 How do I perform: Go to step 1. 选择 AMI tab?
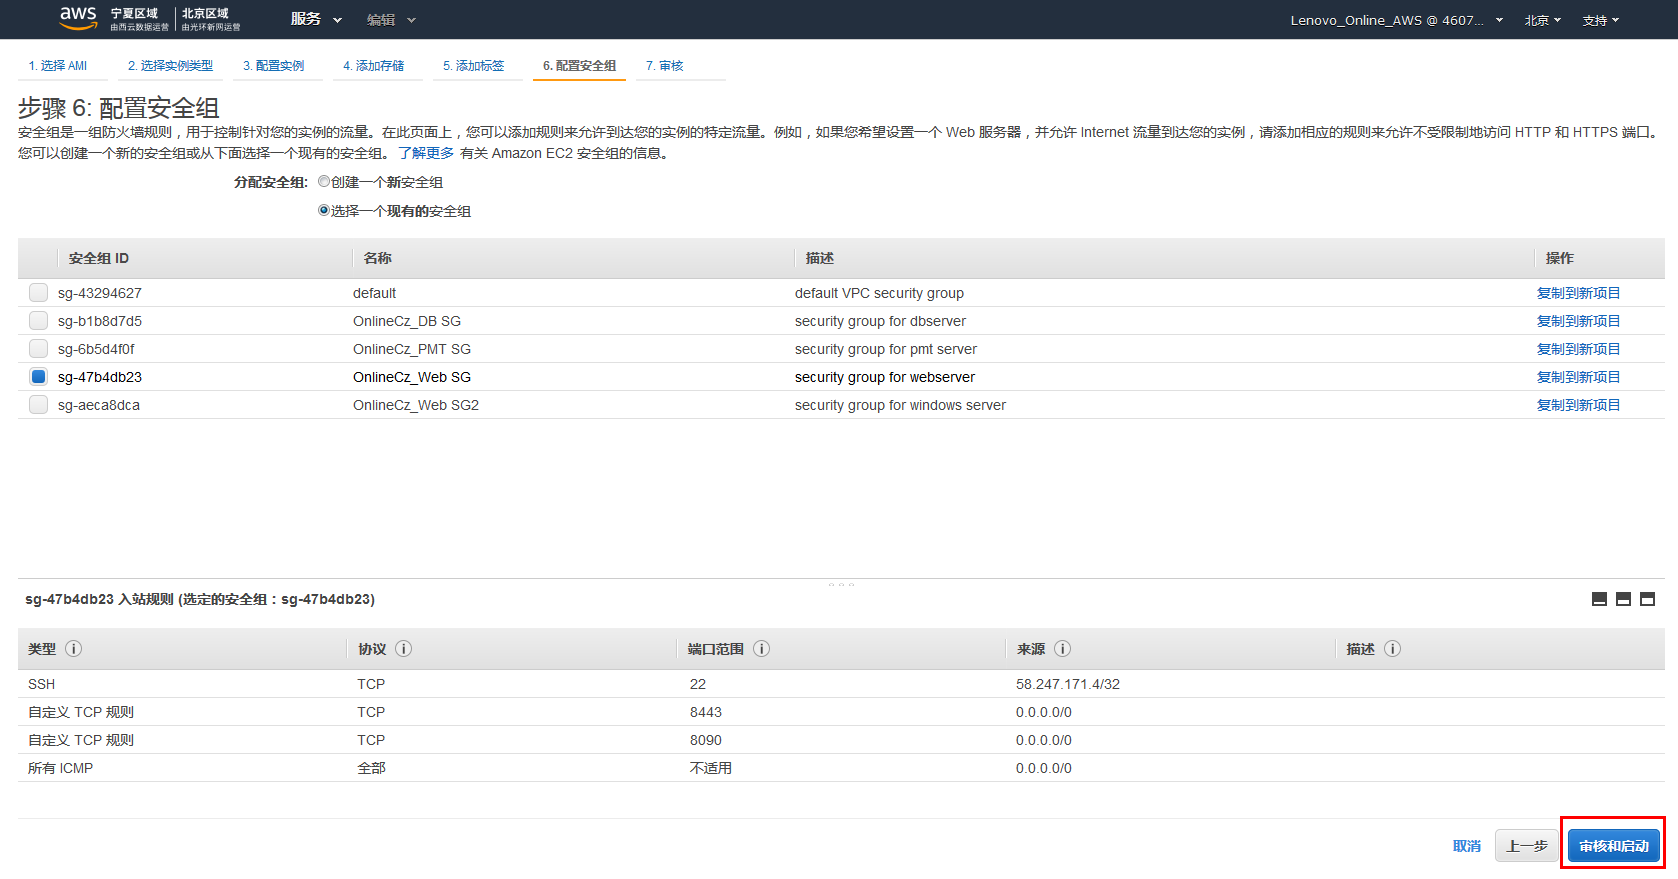(58, 66)
